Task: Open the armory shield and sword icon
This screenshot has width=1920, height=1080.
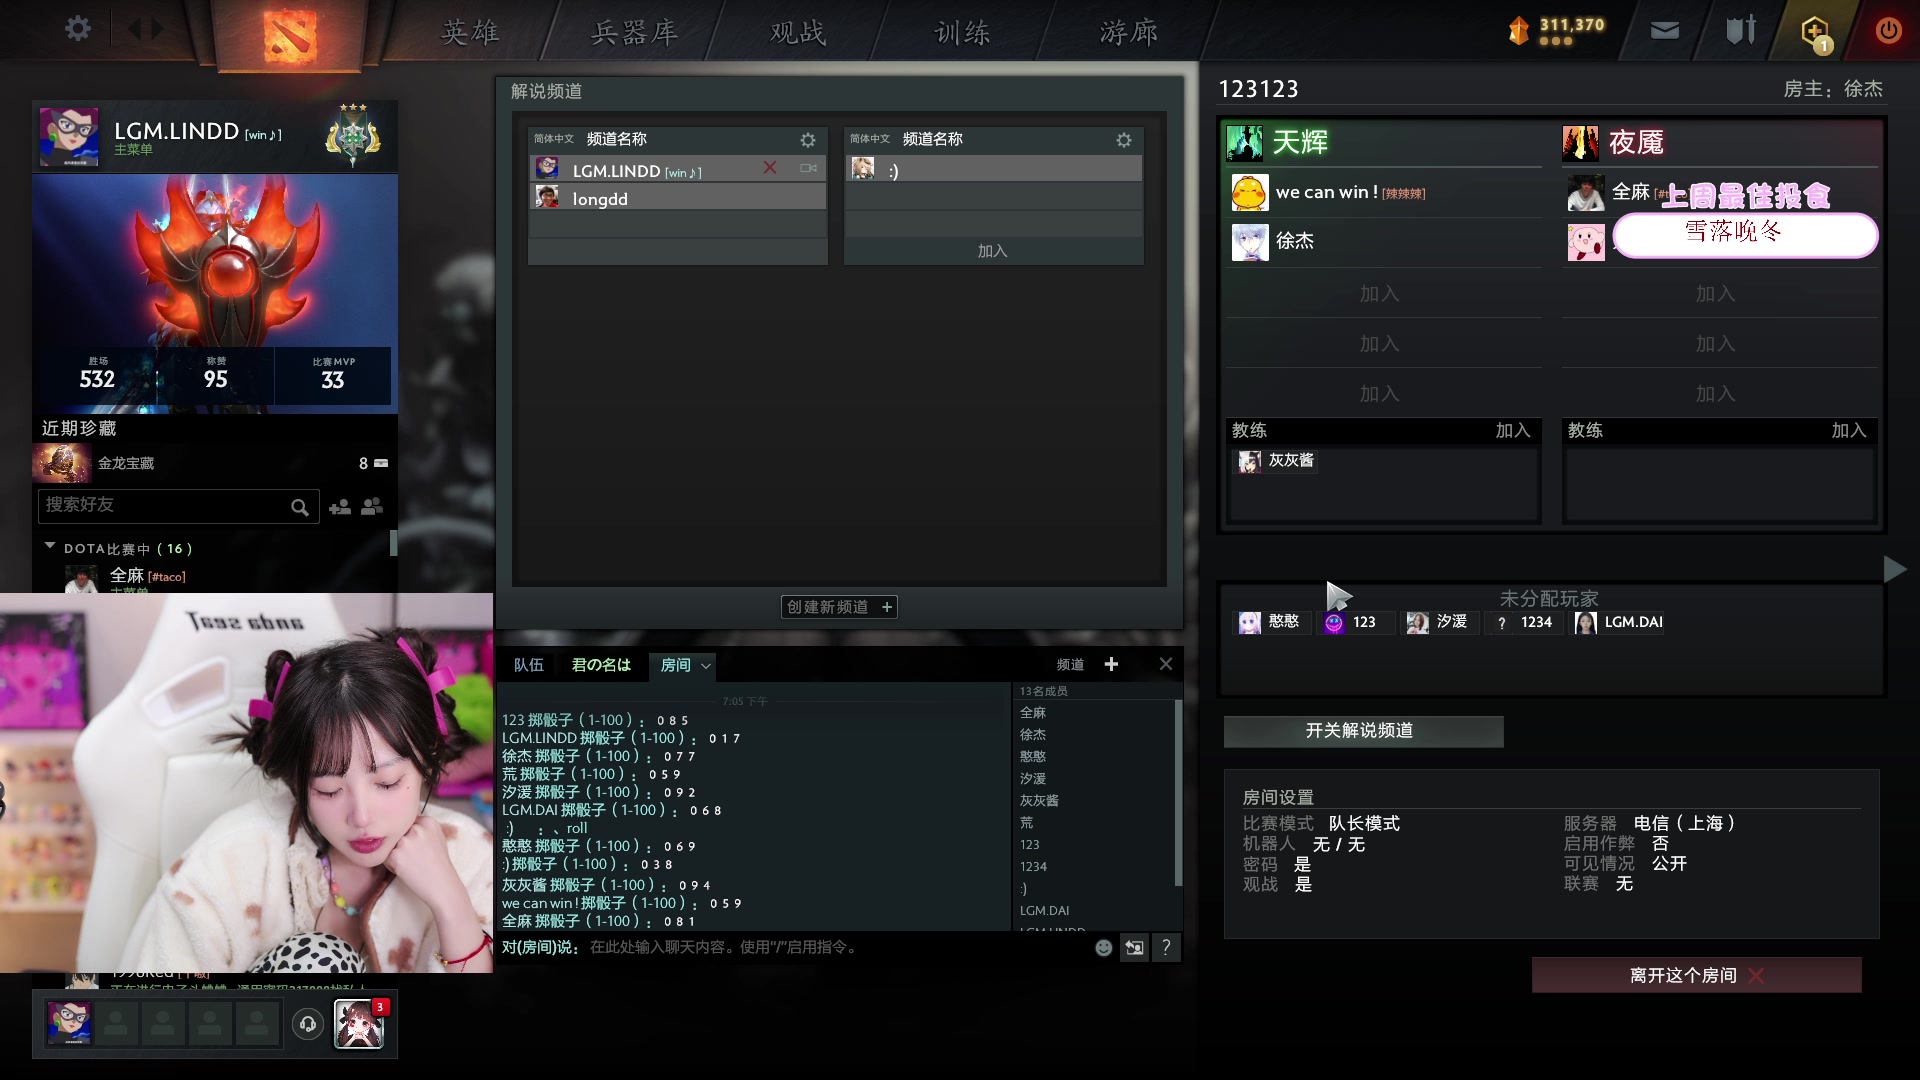Action: click(1741, 30)
